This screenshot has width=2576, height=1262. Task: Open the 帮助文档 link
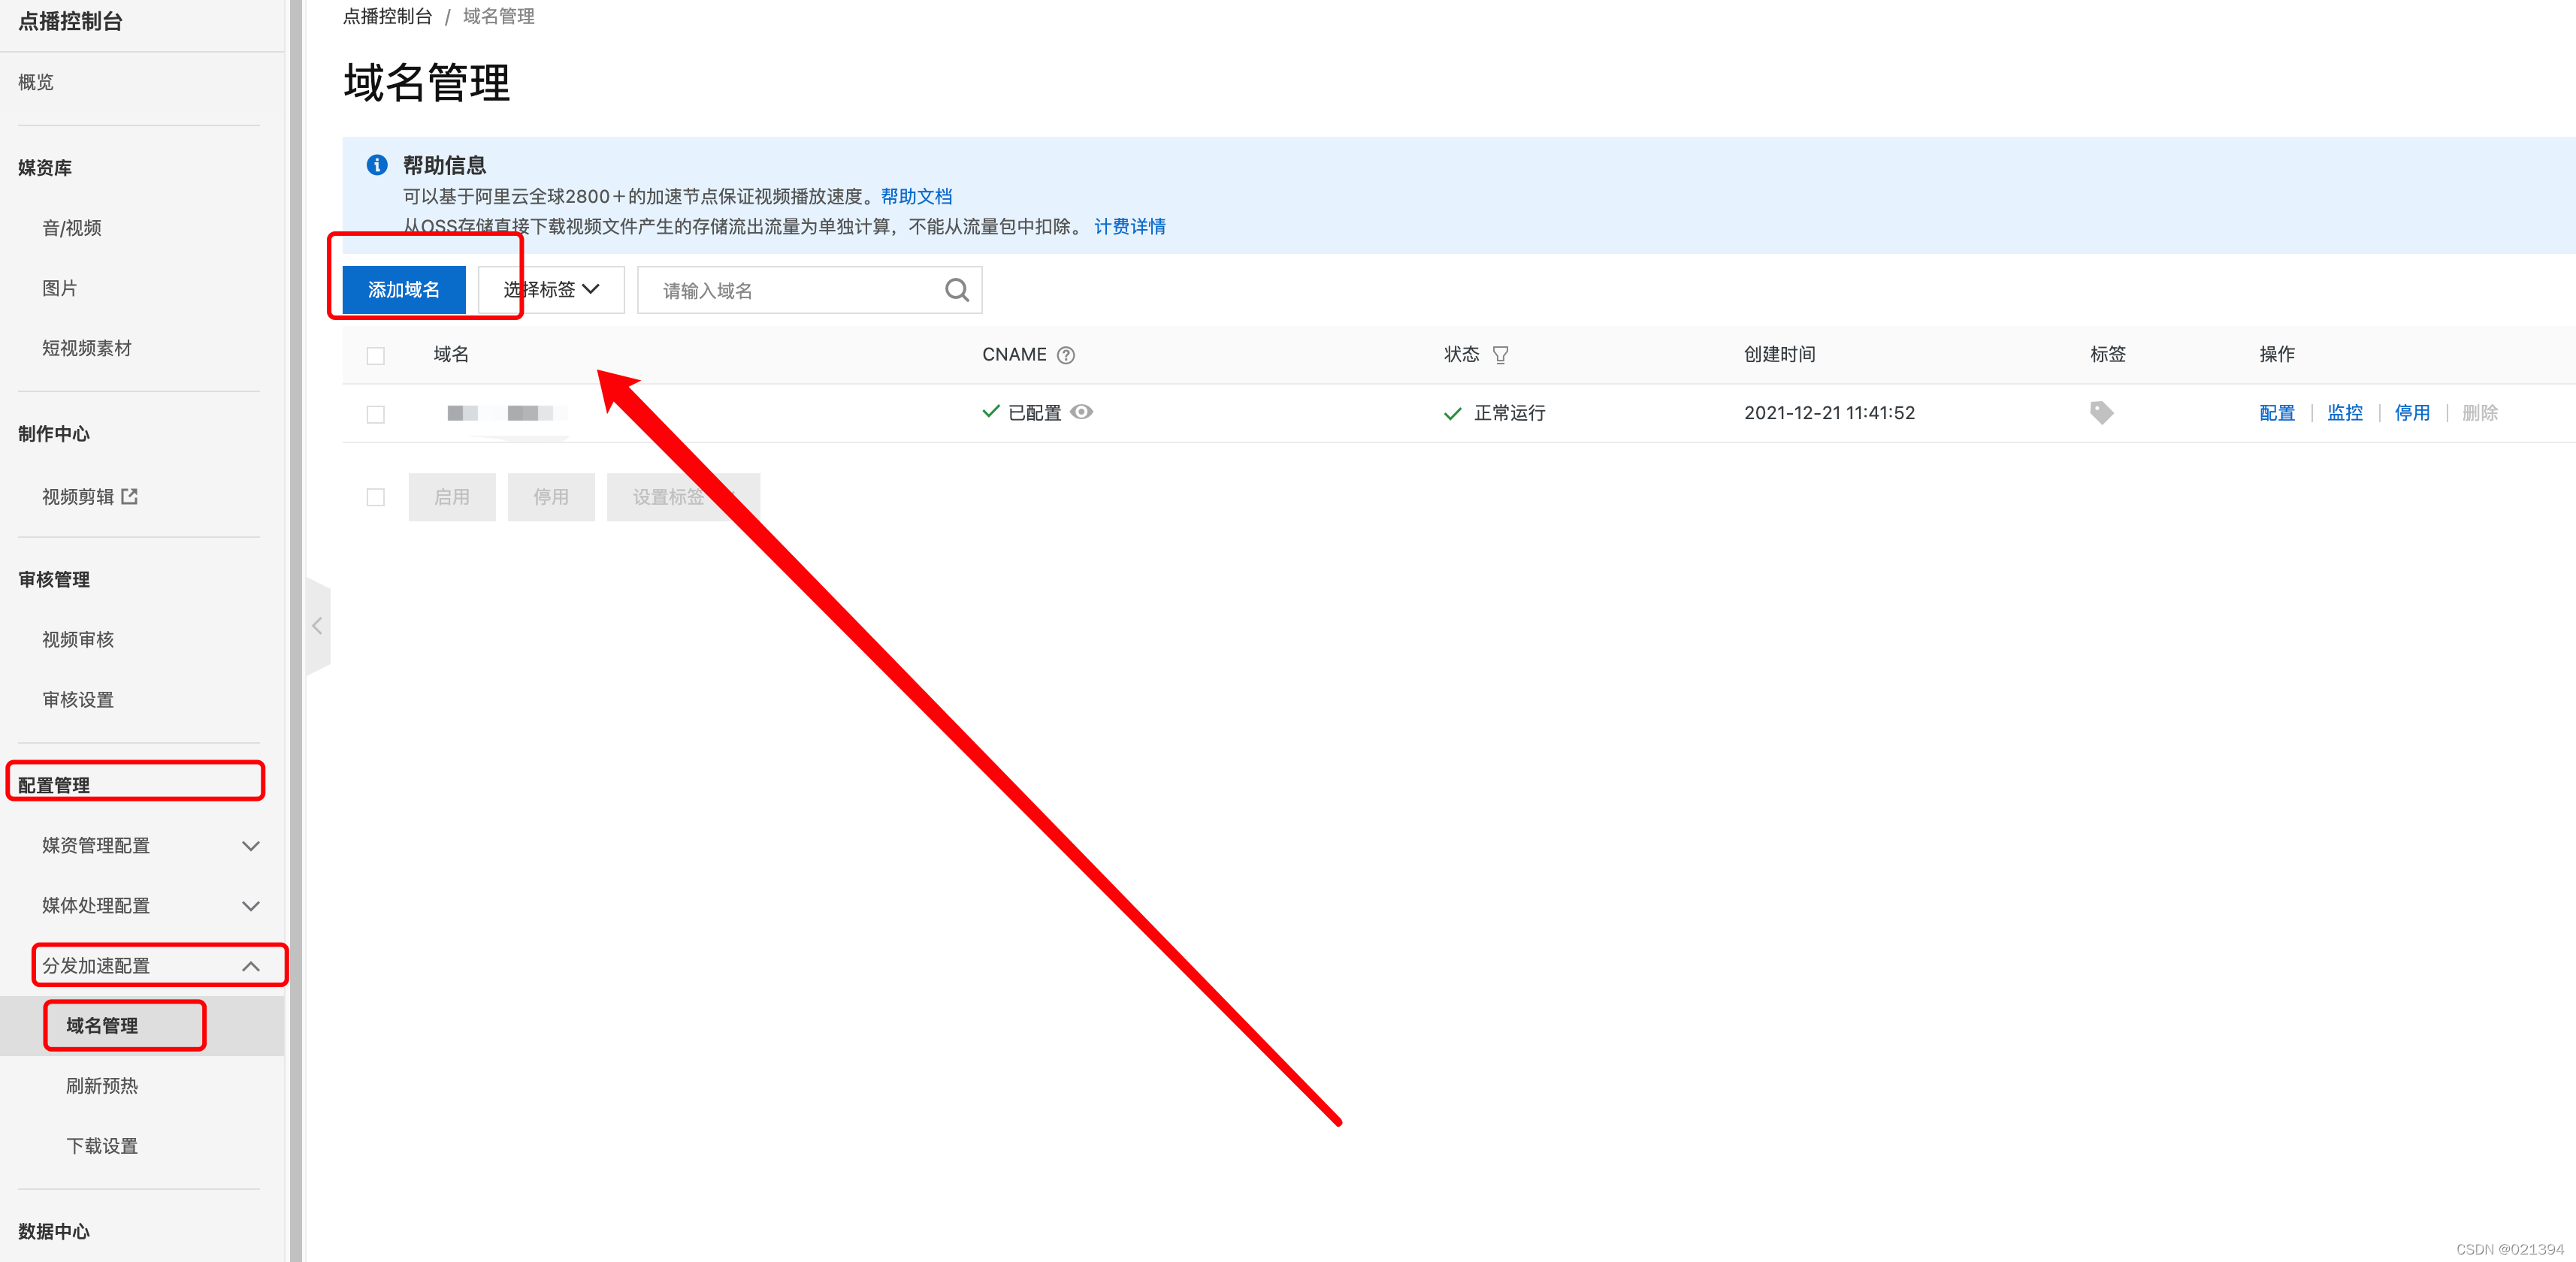[x=916, y=197]
